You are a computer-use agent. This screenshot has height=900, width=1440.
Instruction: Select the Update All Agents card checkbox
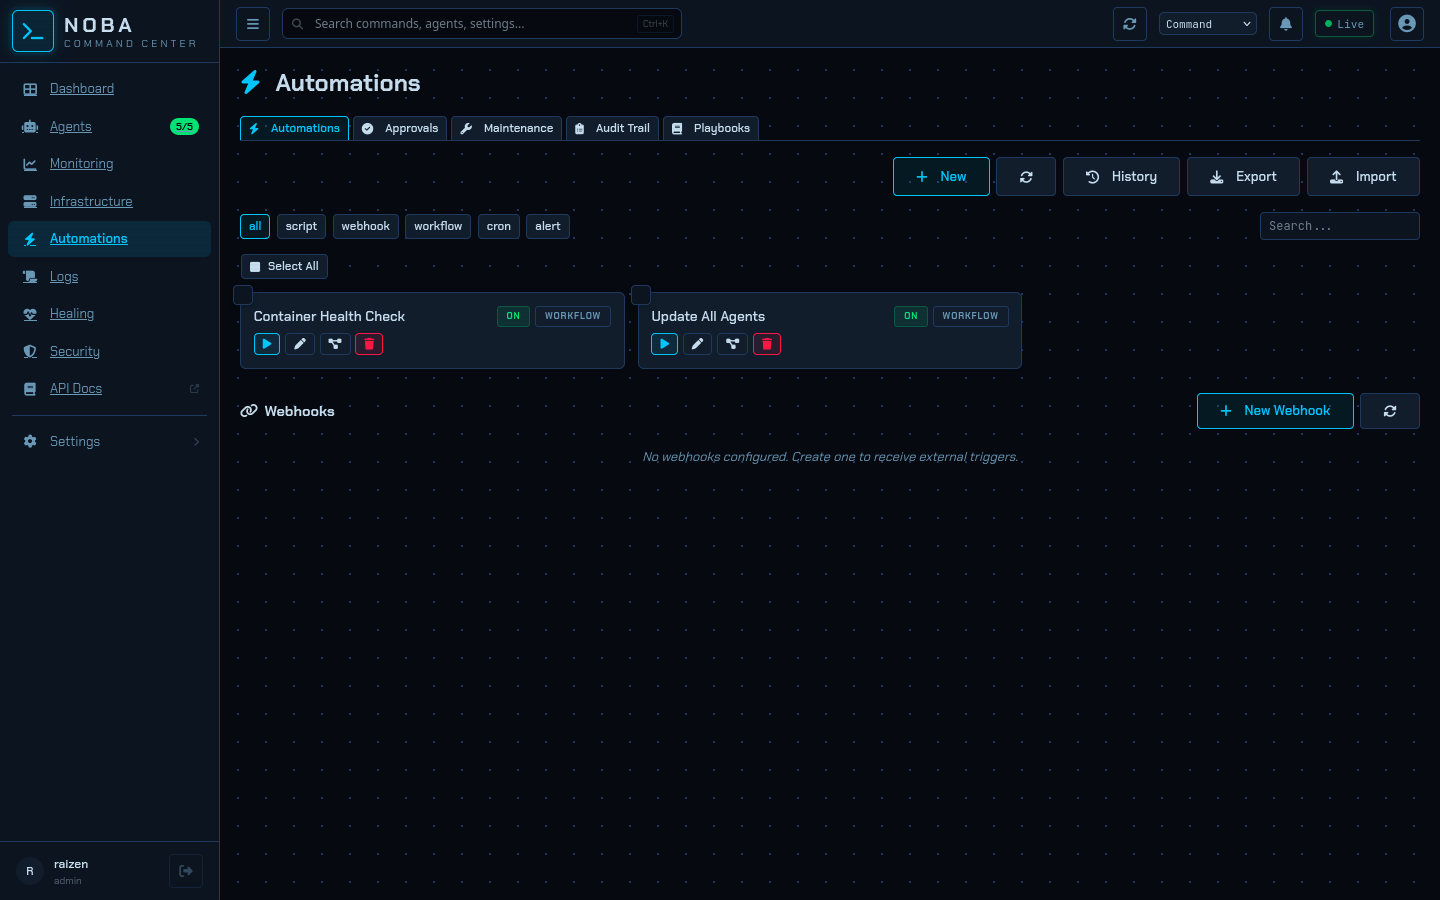pyautogui.click(x=641, y=294)
